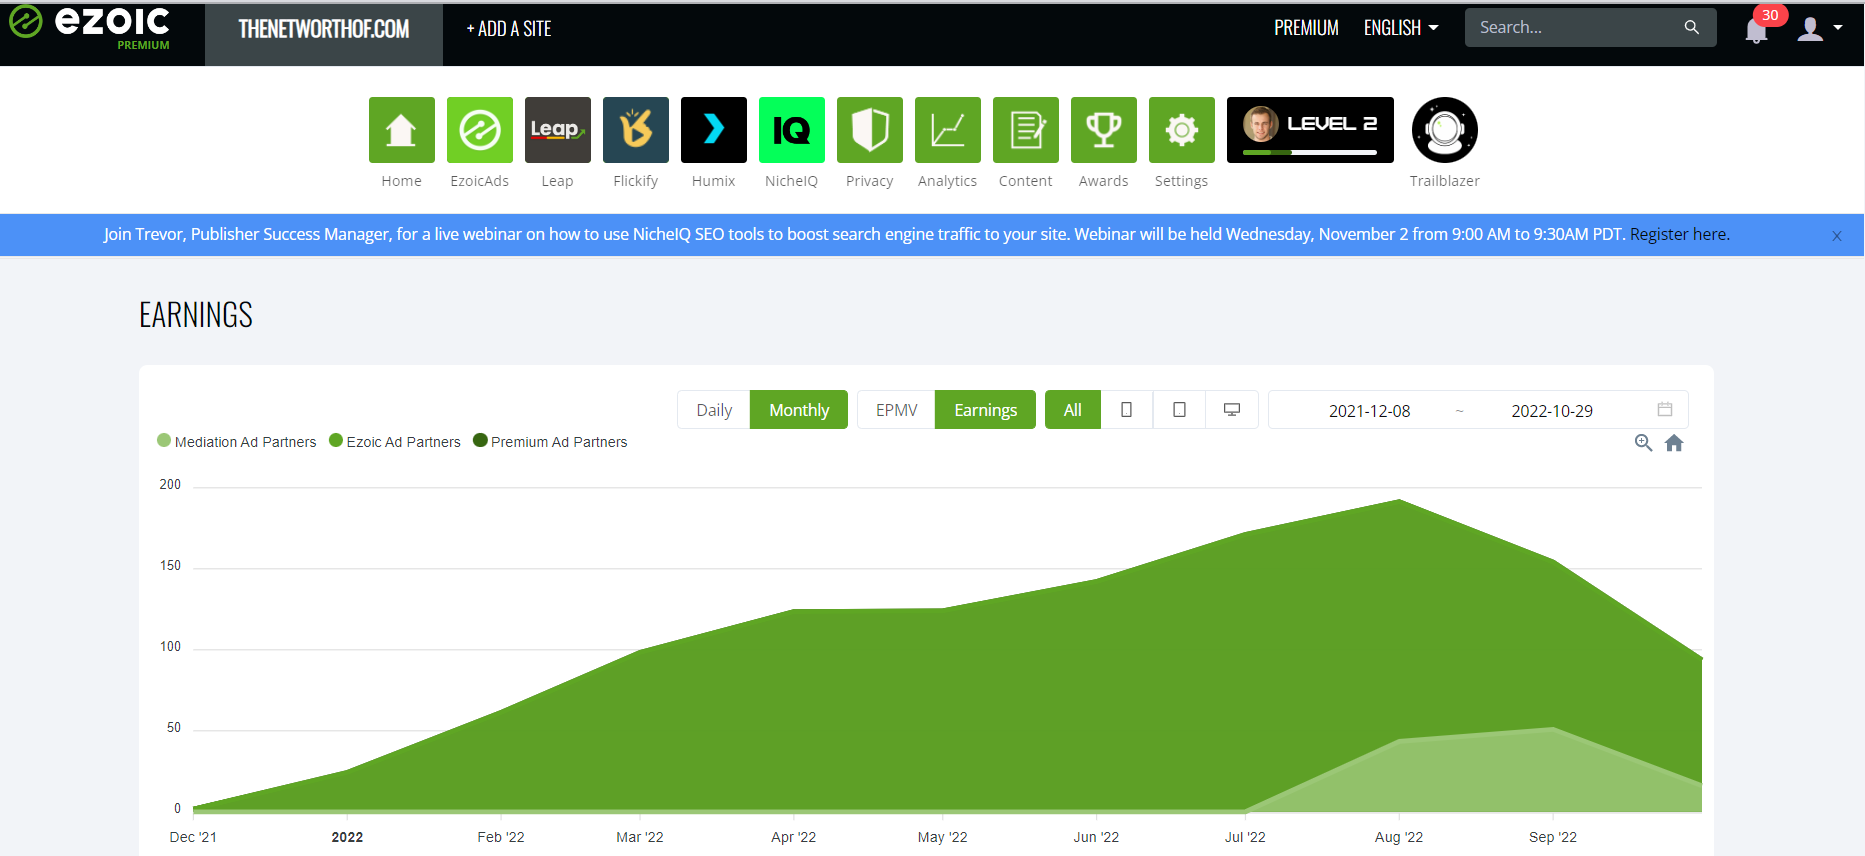Open the Home dashboard icon

[401, 130]
